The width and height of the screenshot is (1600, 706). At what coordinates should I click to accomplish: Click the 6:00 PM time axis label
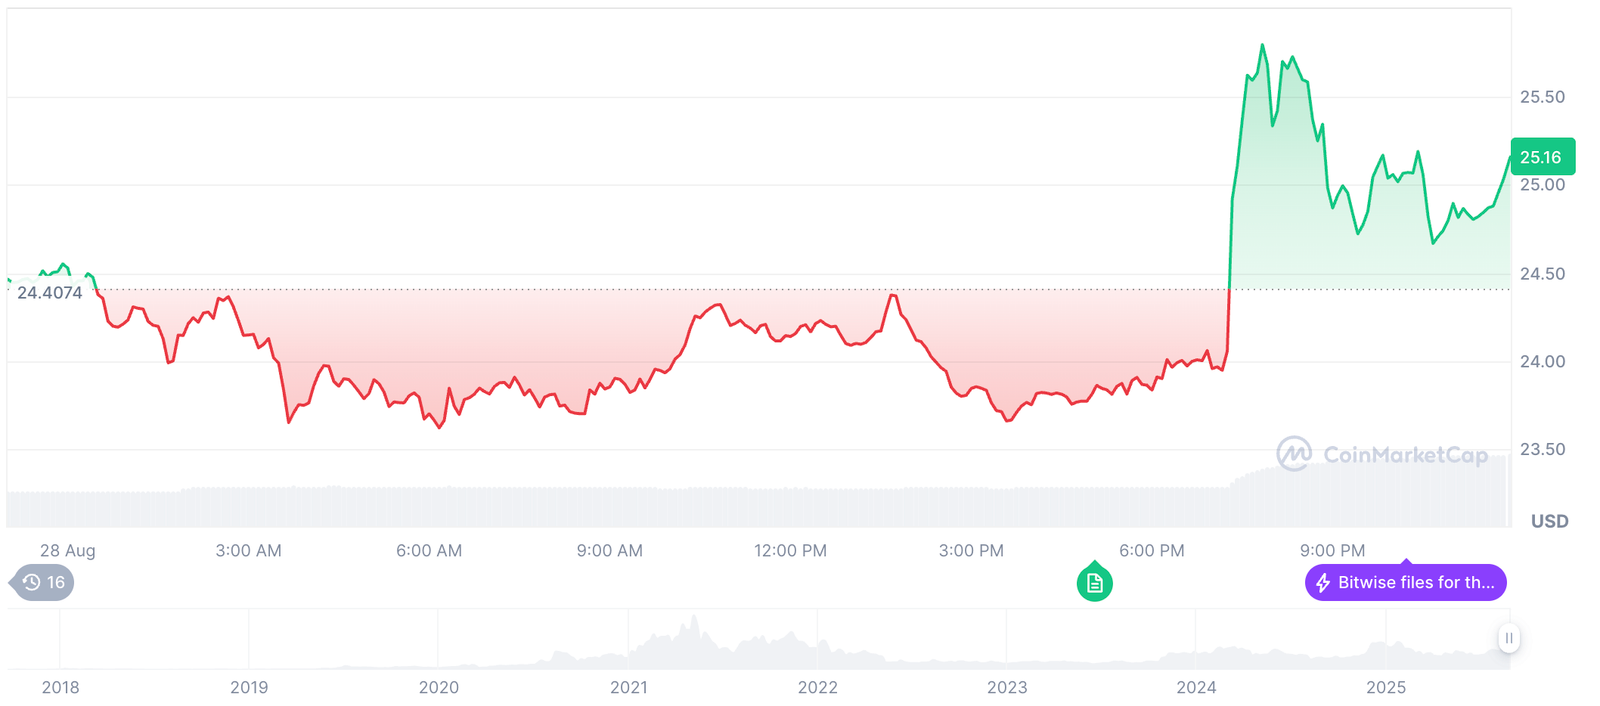pos(1151,550)
